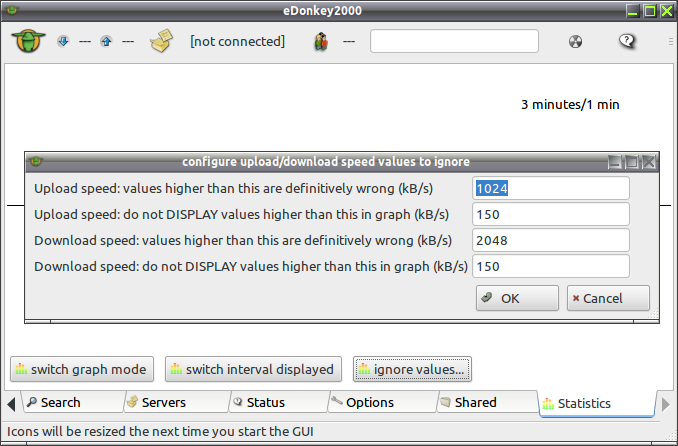Open the Status tab
This screenshot has width=678, height=446.
click(278, 402)
